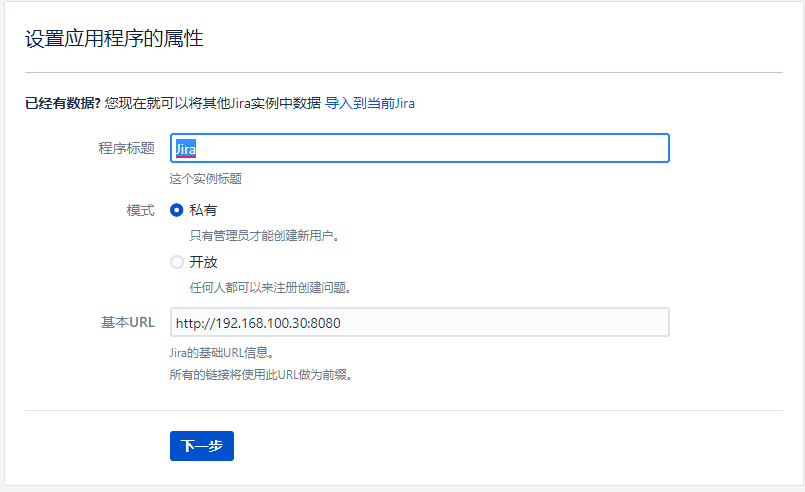Click the 设置应用程序的属性 heading

click(x=114, y=39)
